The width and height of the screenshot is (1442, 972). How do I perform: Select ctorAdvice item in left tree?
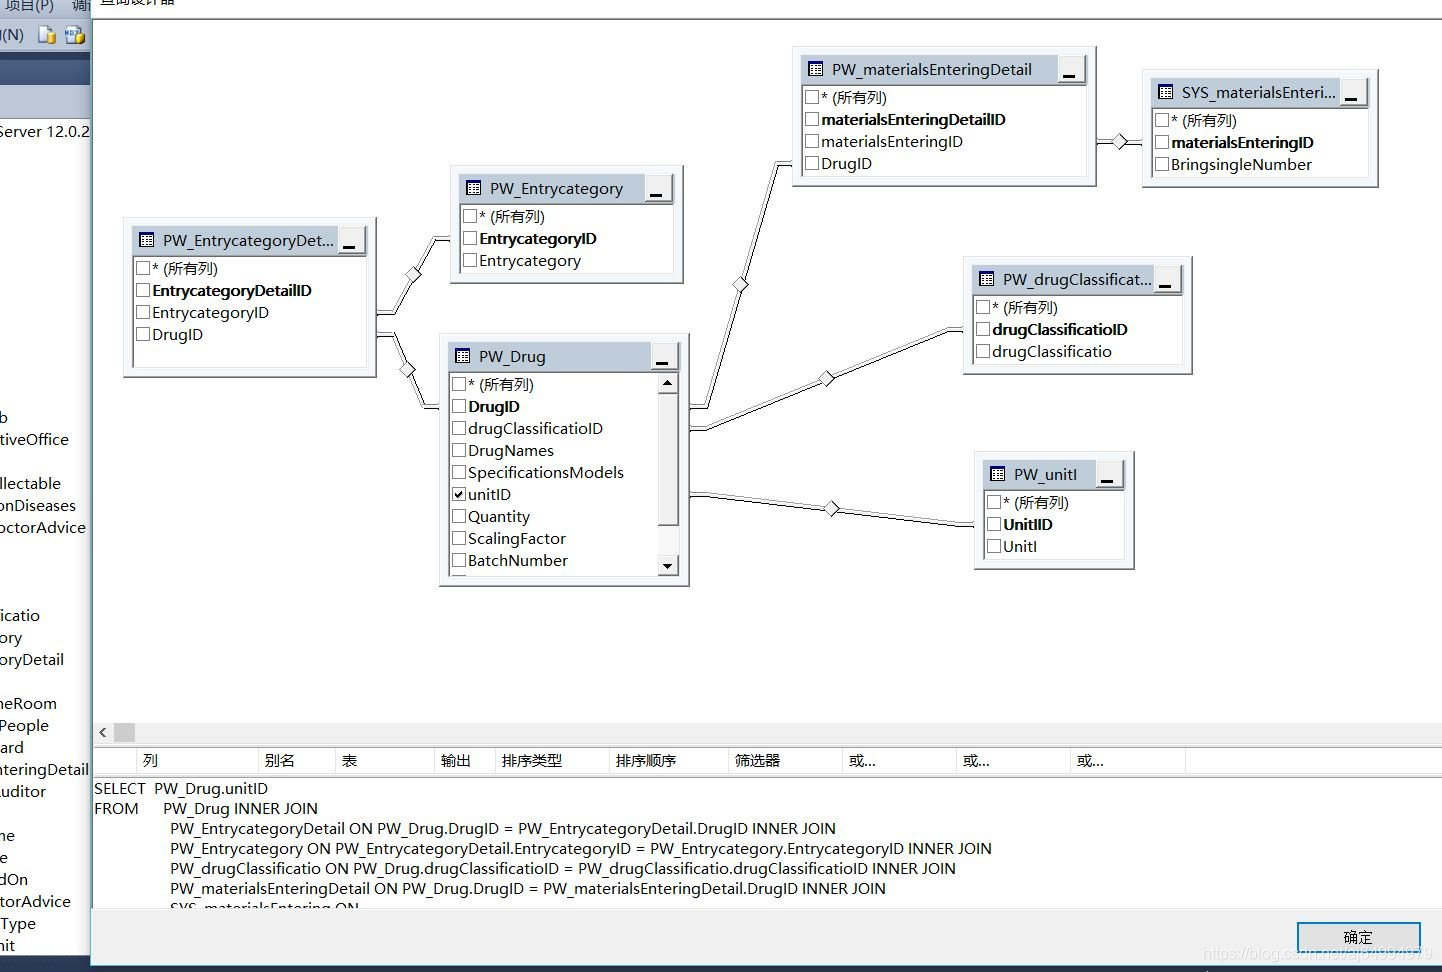(43, 527)
